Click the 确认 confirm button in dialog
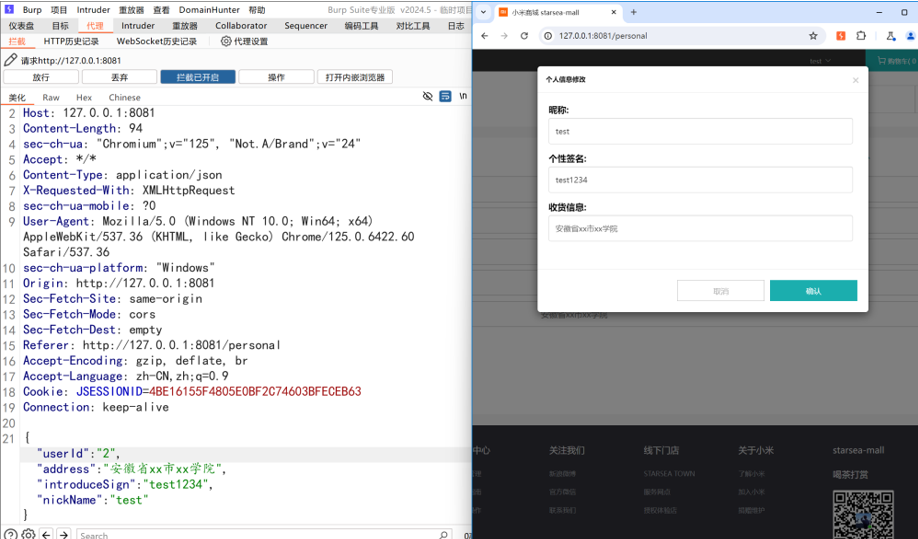 point(813,291)
